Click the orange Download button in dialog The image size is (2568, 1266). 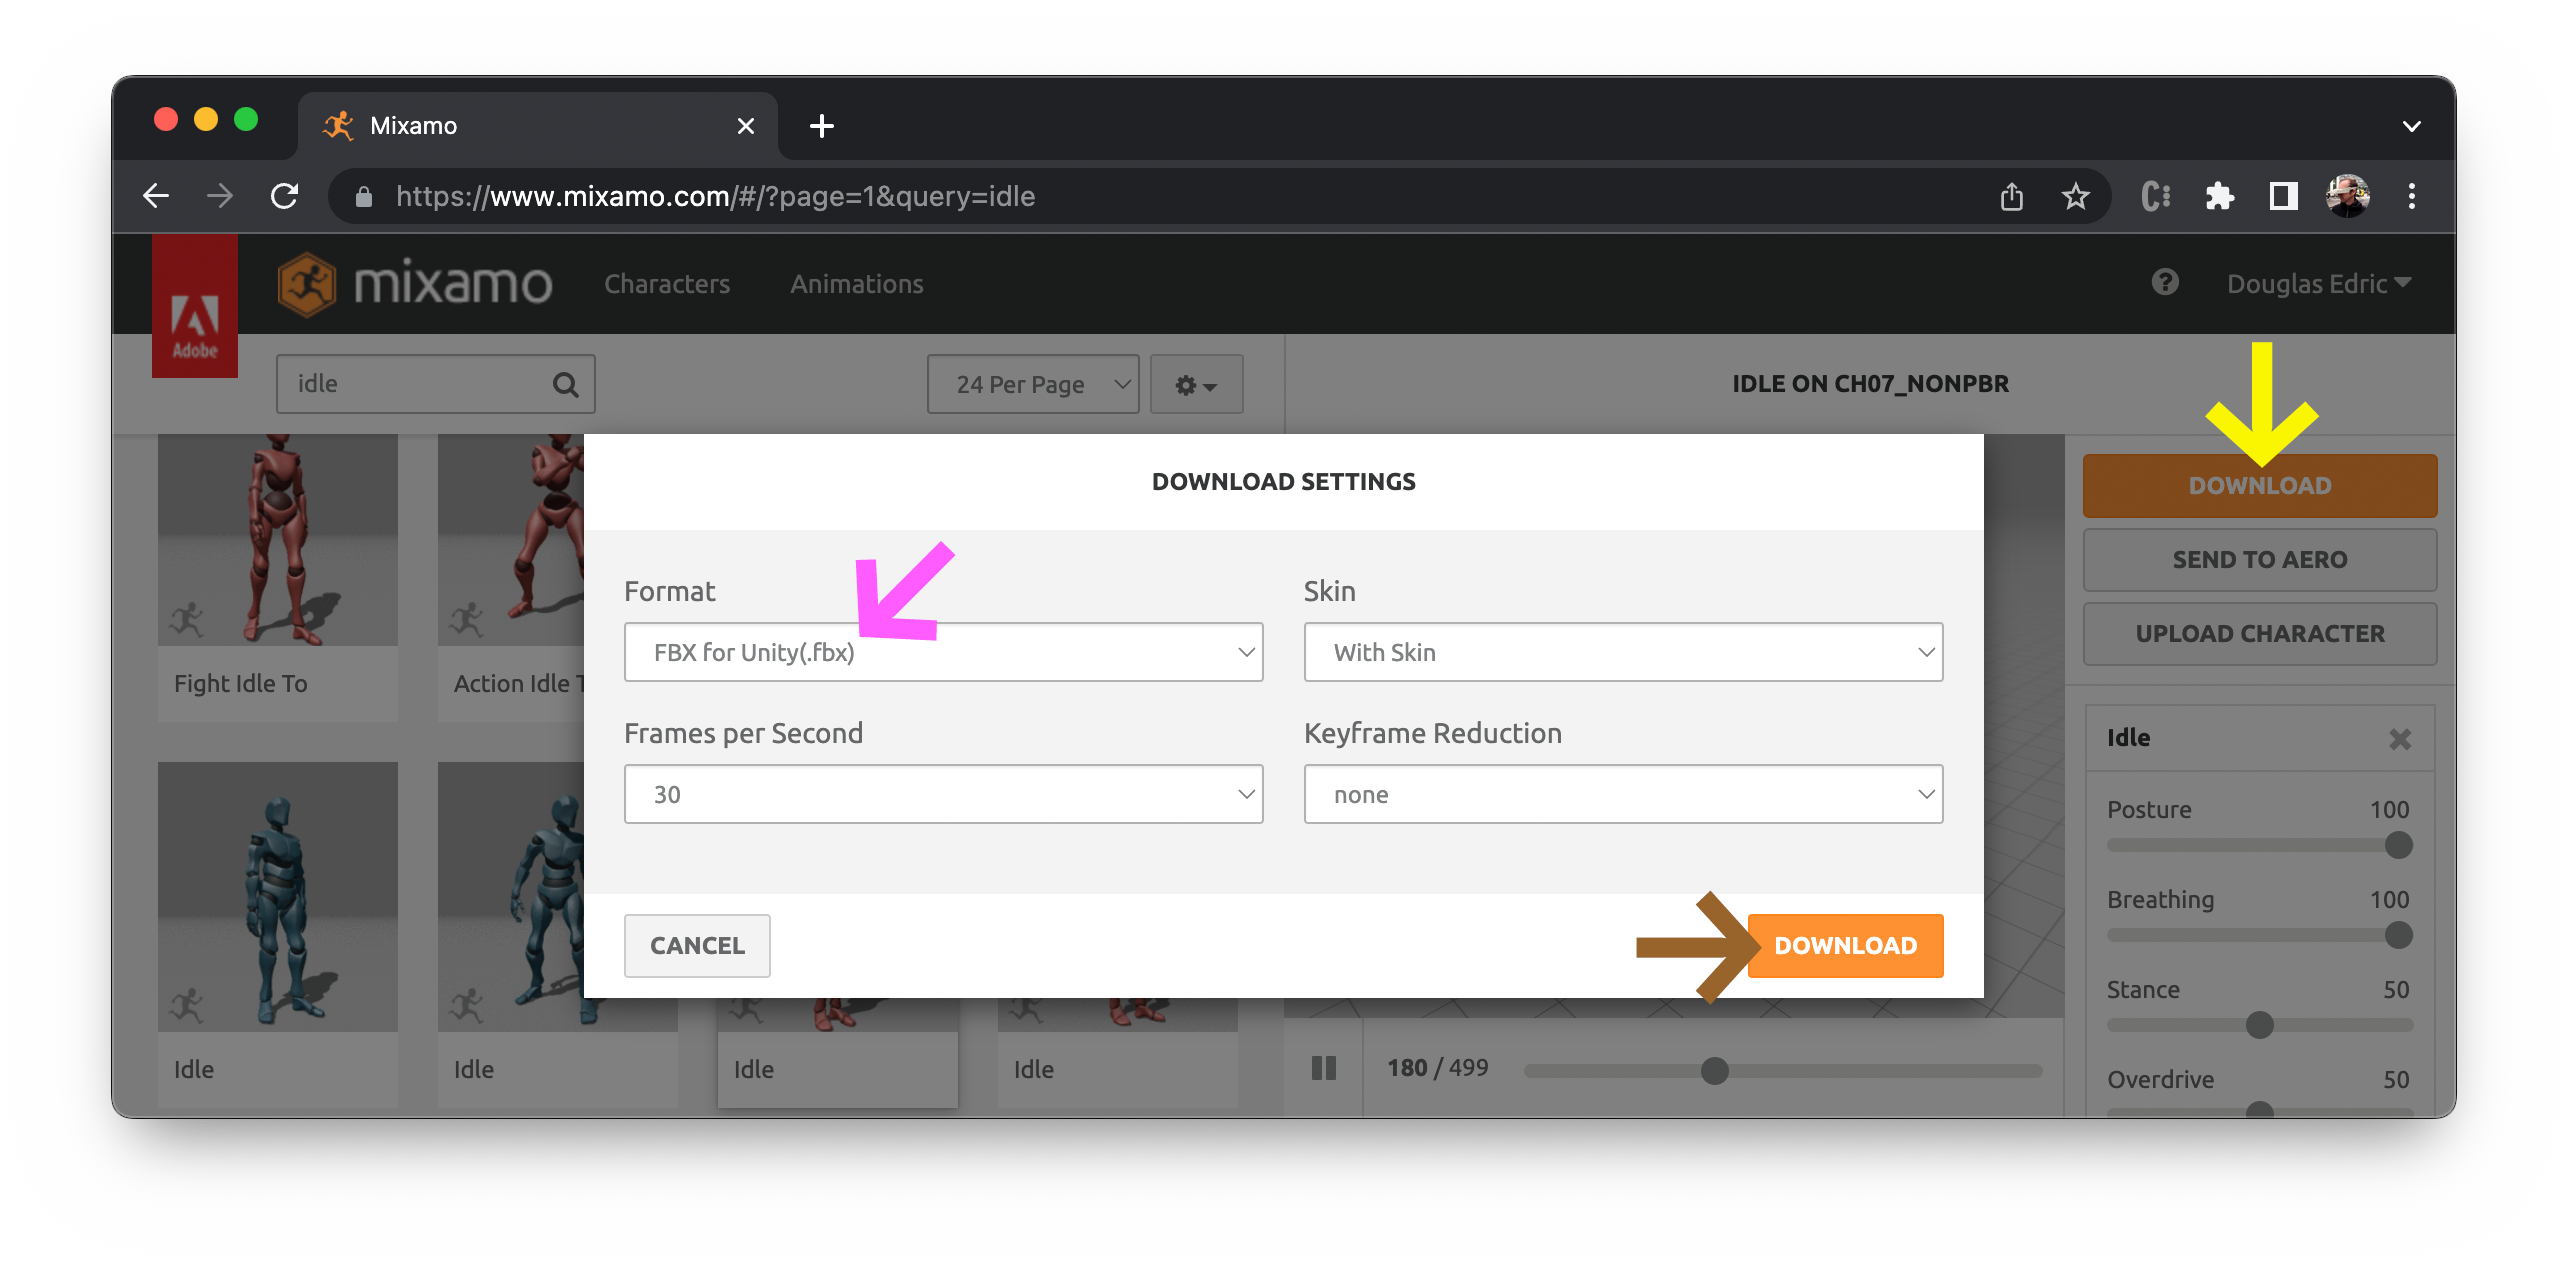click(1845, 945)
